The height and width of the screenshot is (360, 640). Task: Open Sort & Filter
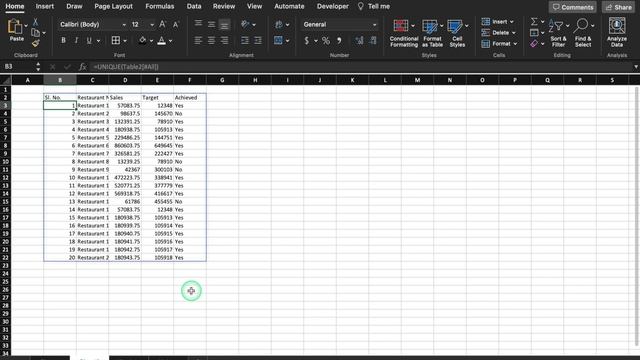click(x=558, y=33)
